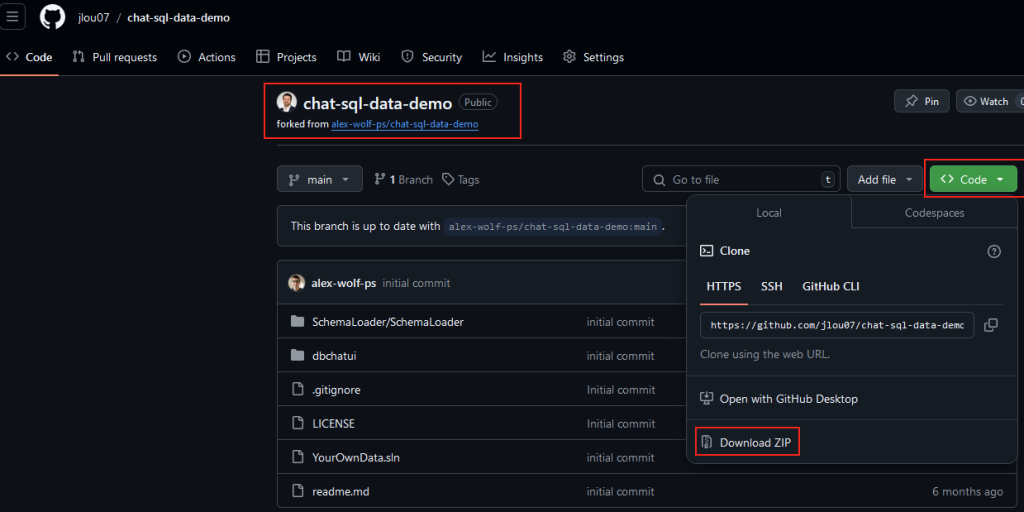The width and height of the screenshot is (1024, 512).
Task: Click the folder icon beside dbchatui
Action: click(298, 355)
